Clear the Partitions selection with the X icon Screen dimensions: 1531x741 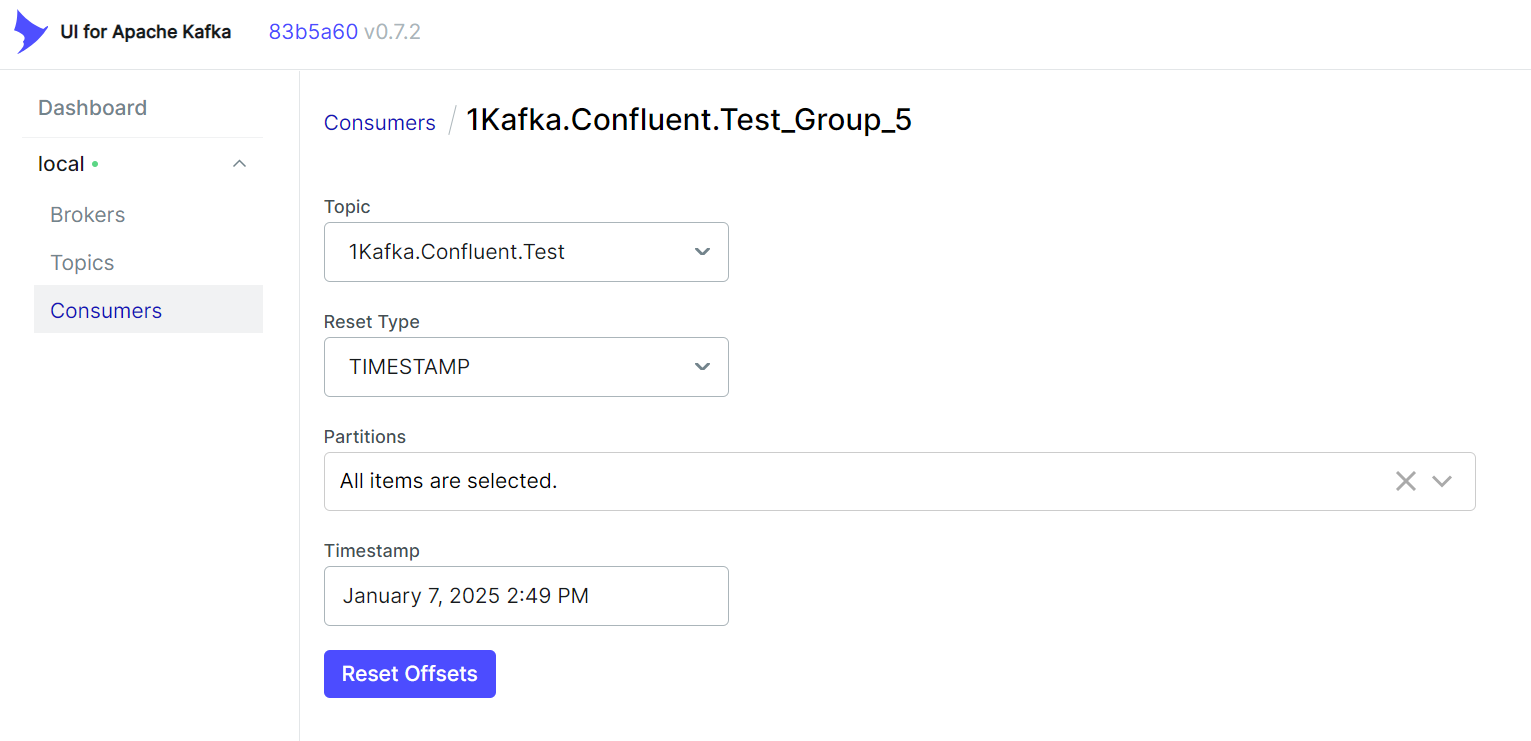click(1406, 481)
